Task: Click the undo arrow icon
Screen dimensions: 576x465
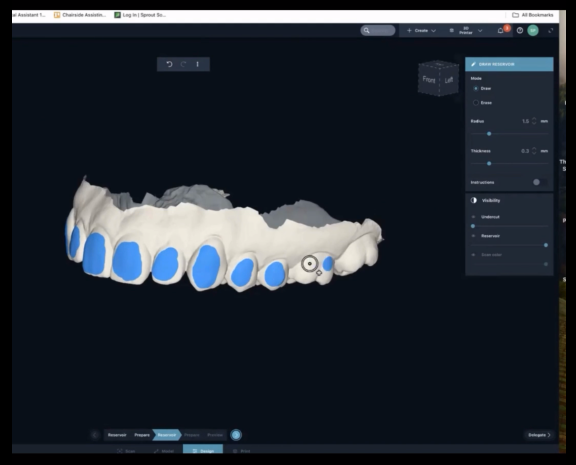Action: click(x=169, y=64)
